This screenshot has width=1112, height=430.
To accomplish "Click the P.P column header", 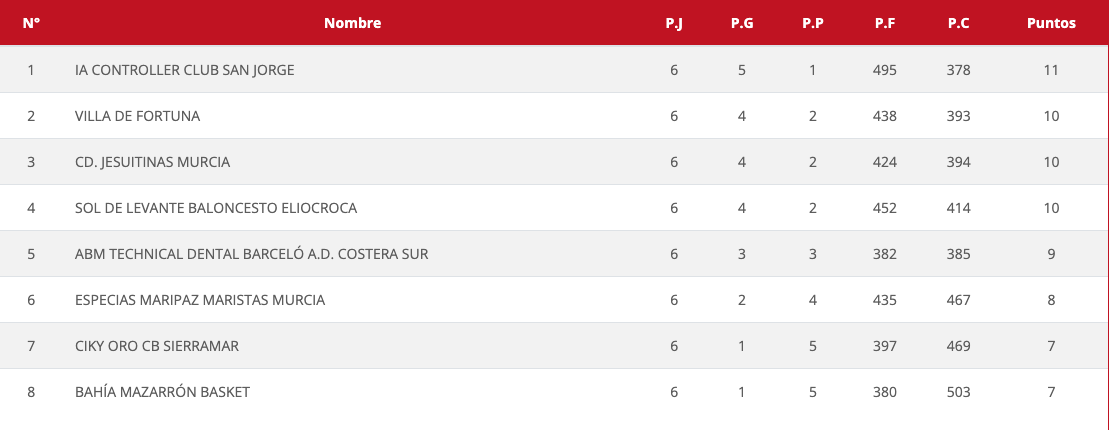I will pyautogui.click(x=812, y=23).
